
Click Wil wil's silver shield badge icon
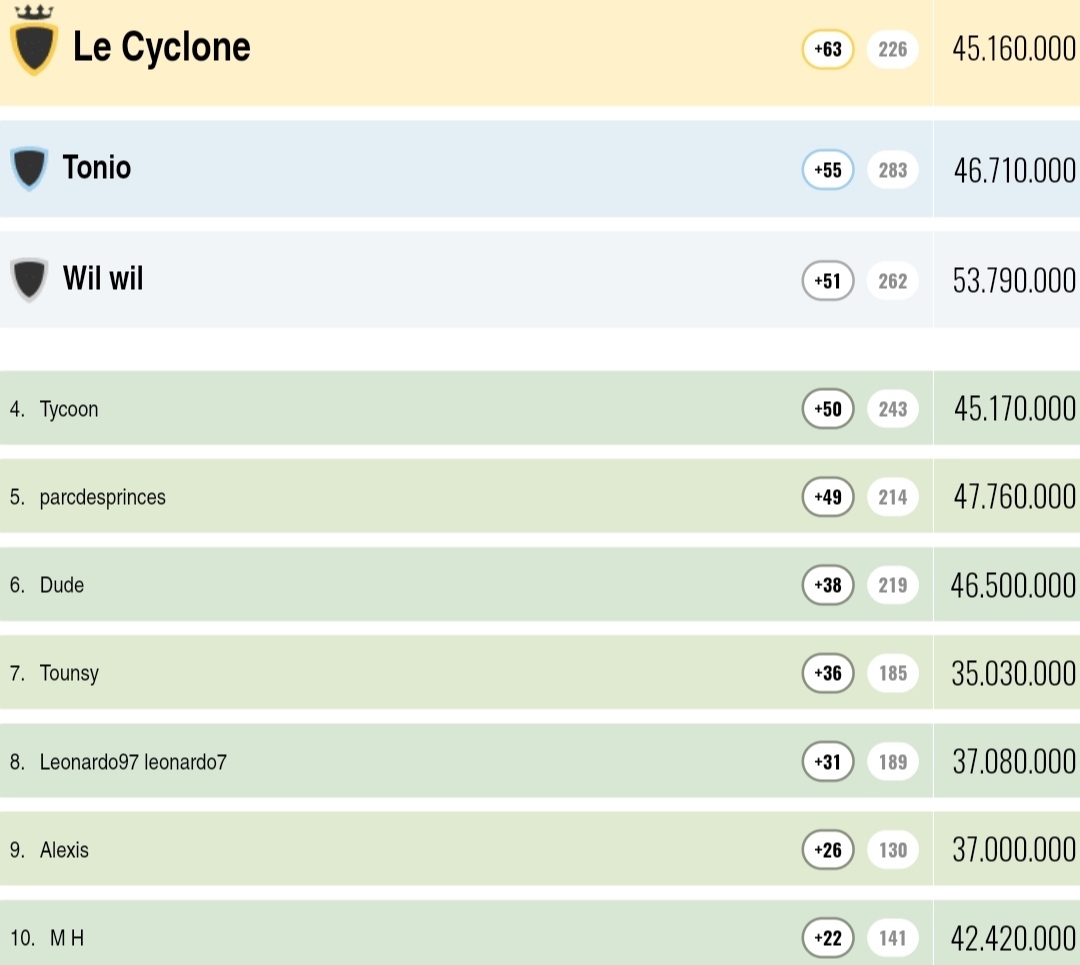click(29, 279)
